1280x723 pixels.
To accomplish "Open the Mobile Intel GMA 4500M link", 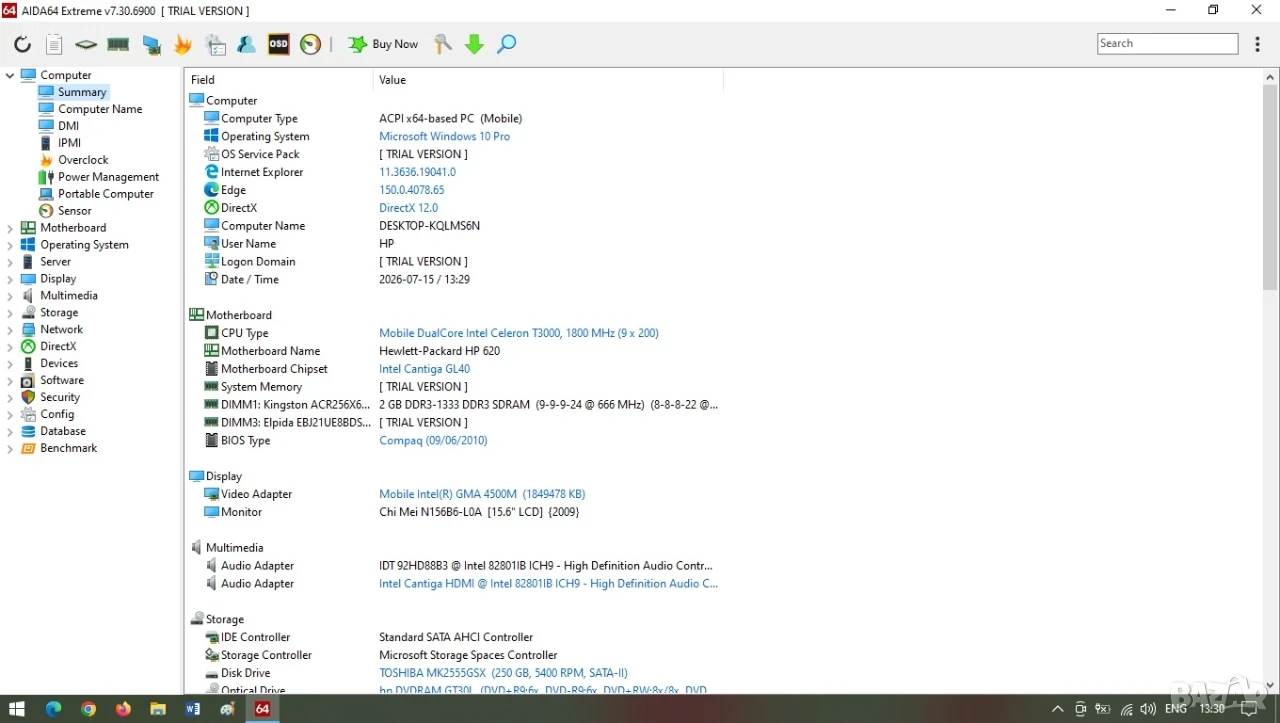I will pos(482,494).
